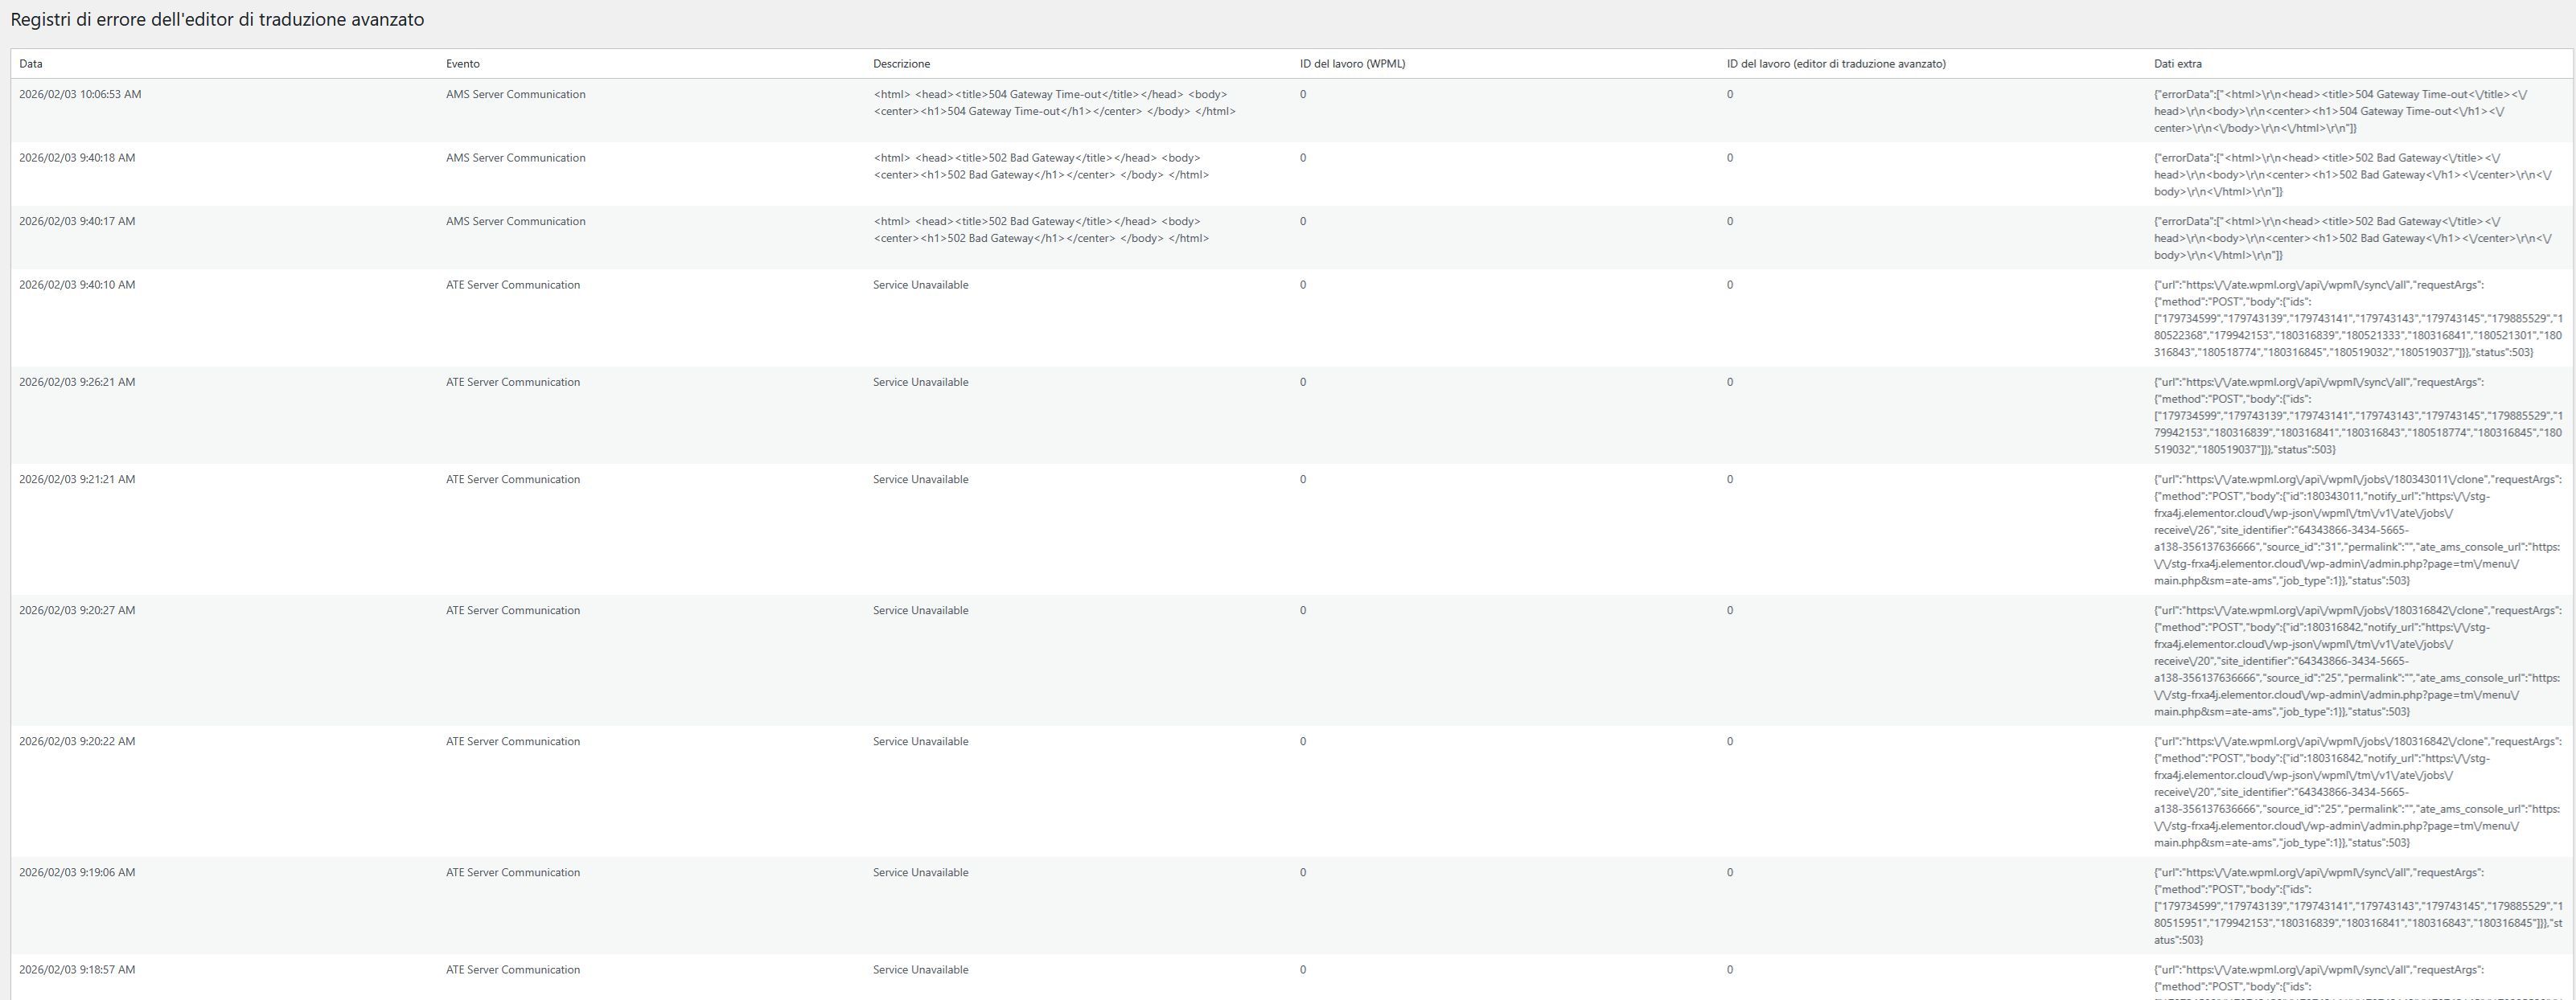The width and height of the screenshot is (2576, 1000).
Task: Select the 9:40:17 AM date entry
Action: (77, 222)
